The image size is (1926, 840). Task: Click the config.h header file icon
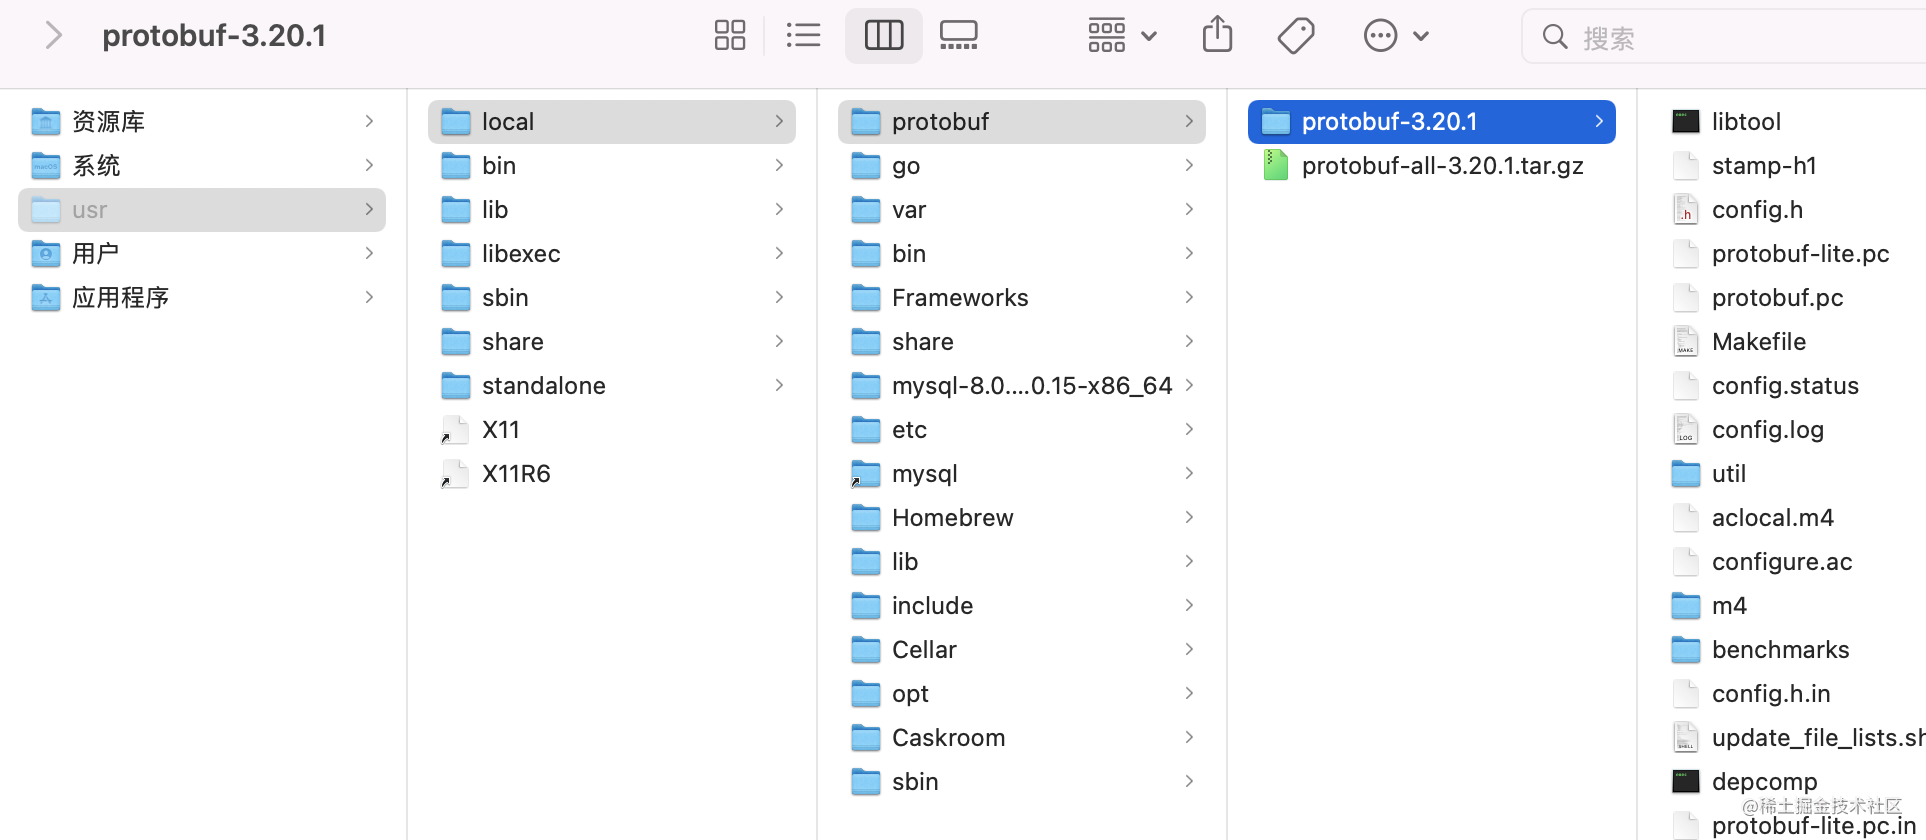tap(1686, 210)
